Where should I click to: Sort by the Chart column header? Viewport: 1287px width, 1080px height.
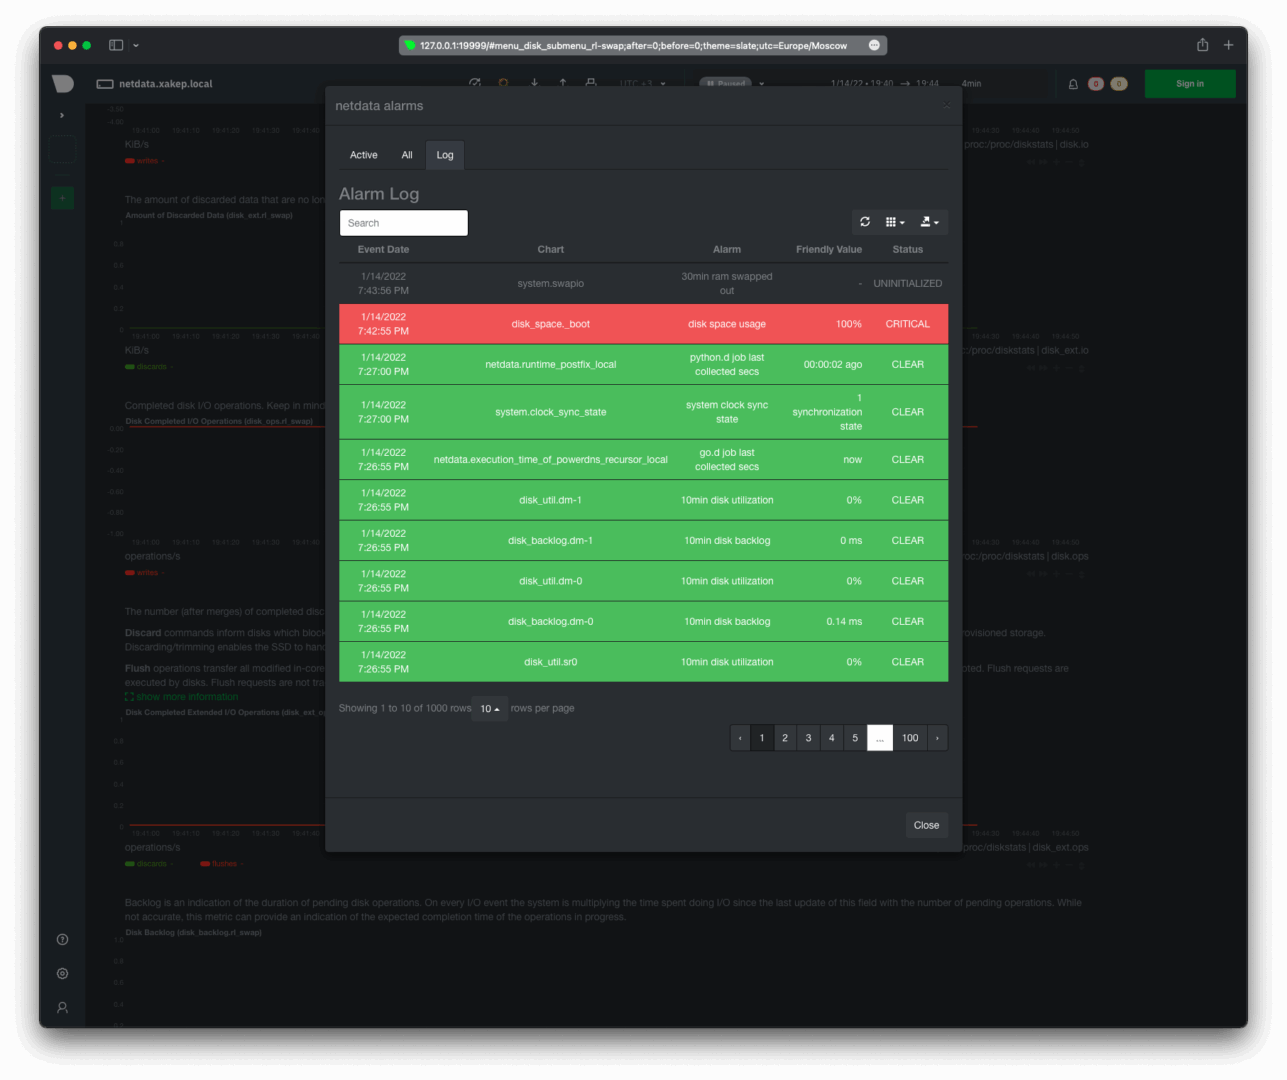tap(550, 249)
